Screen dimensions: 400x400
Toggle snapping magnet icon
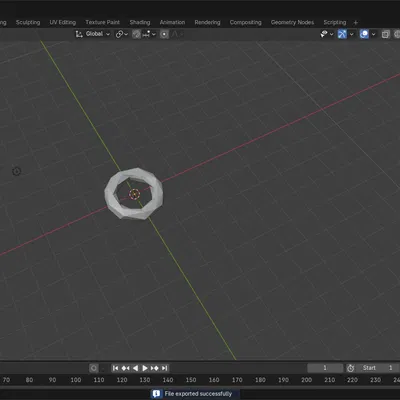(136, 34)
